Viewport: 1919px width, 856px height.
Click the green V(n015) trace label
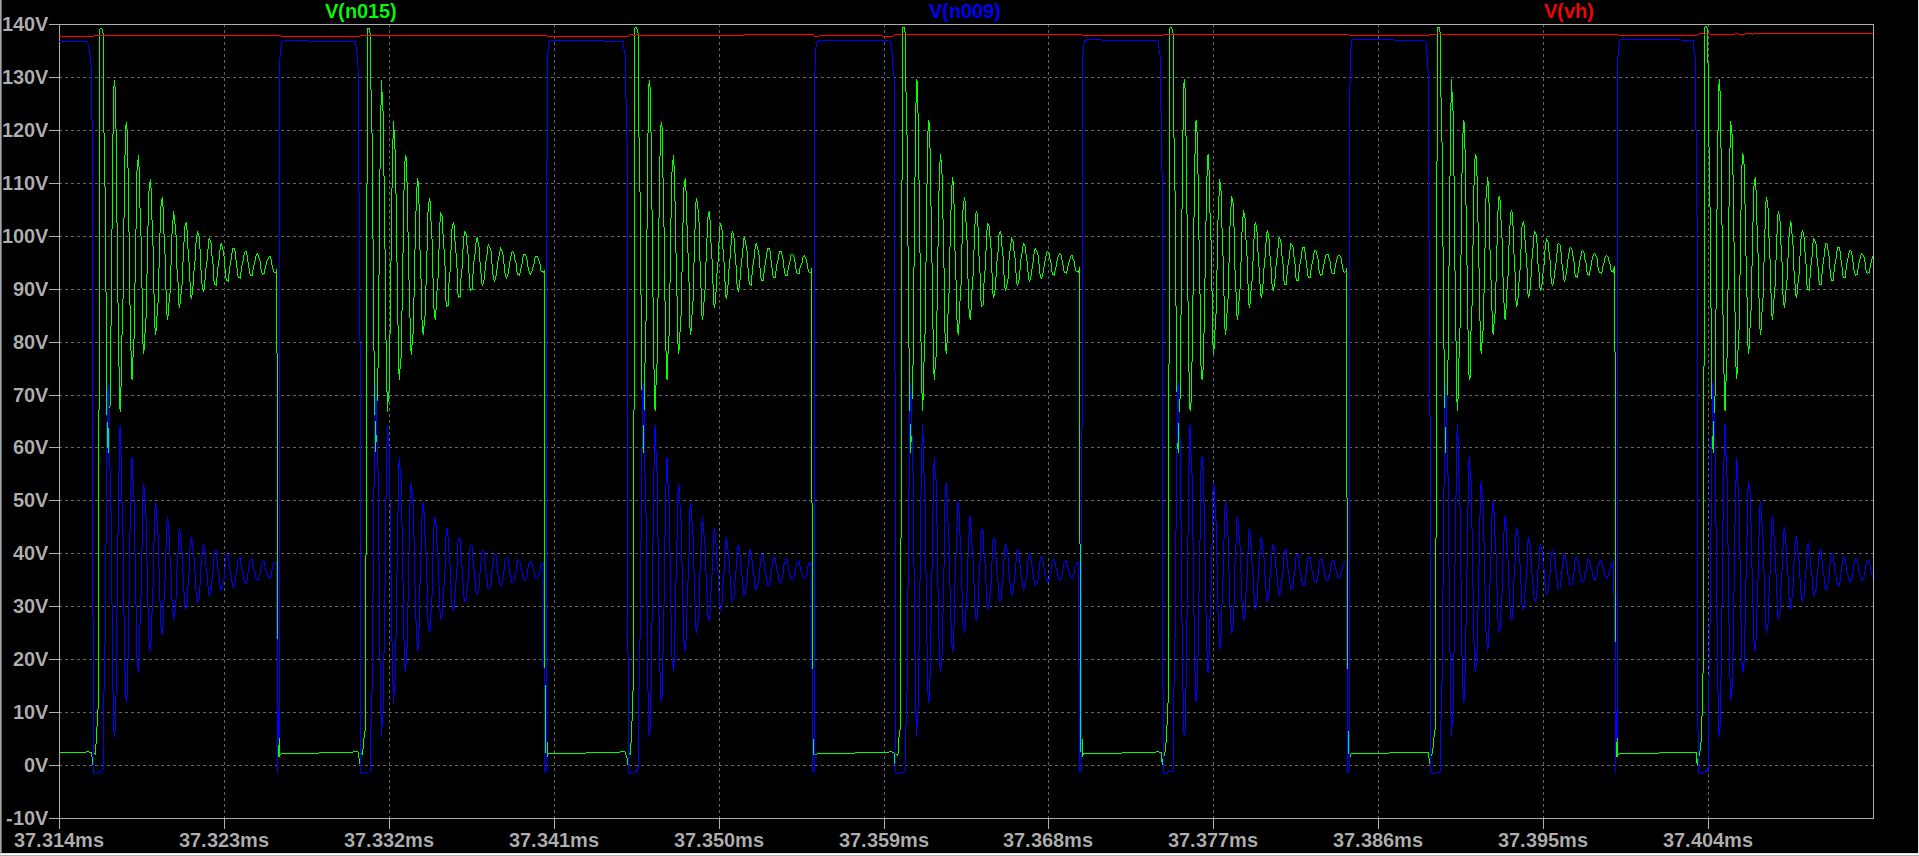click(x=360, y=12)
